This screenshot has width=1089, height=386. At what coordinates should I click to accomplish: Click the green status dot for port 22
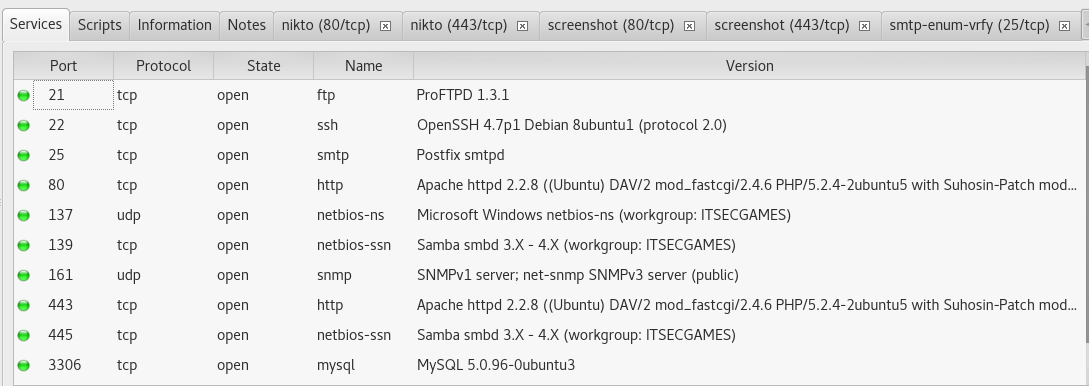[23, 126]
